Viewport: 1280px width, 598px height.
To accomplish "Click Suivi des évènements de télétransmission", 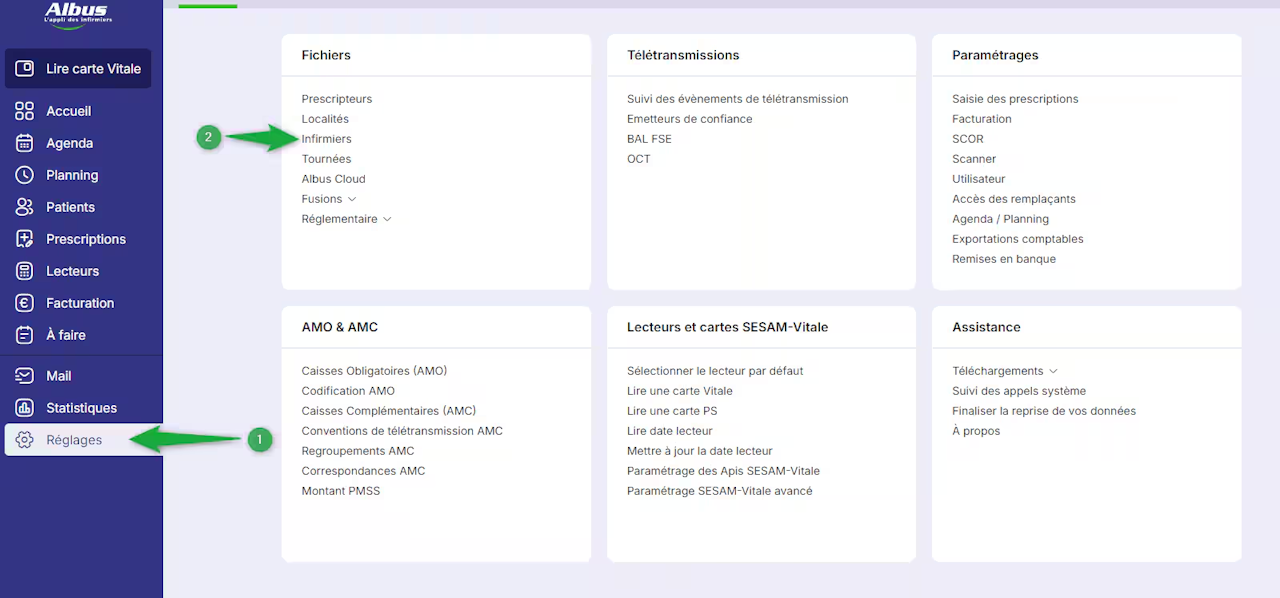I will (737, 99).
